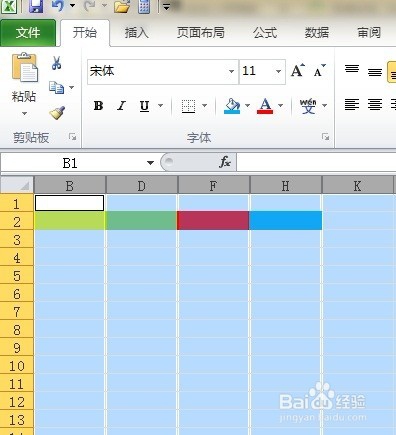Viewport: 396px width, 435px height.
Task: Open the Fill Color dropdown arrow
Action: coord(247,106)
